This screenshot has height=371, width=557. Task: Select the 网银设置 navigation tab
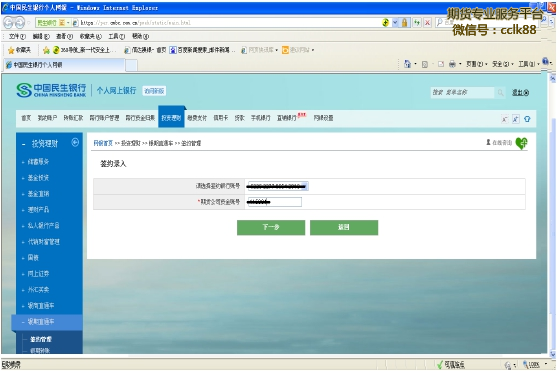[323, 118]
